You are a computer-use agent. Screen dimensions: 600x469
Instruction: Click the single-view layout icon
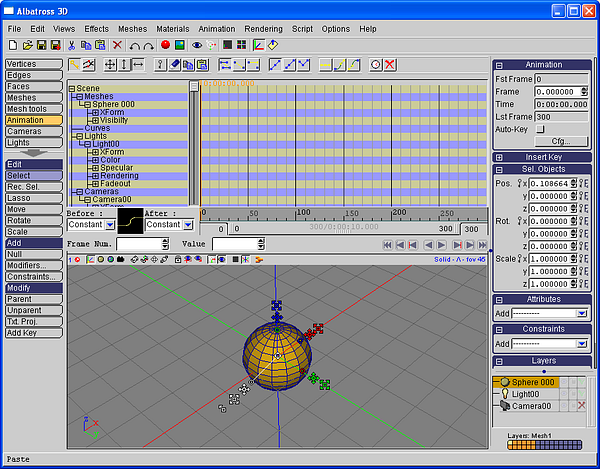(227, 45)
